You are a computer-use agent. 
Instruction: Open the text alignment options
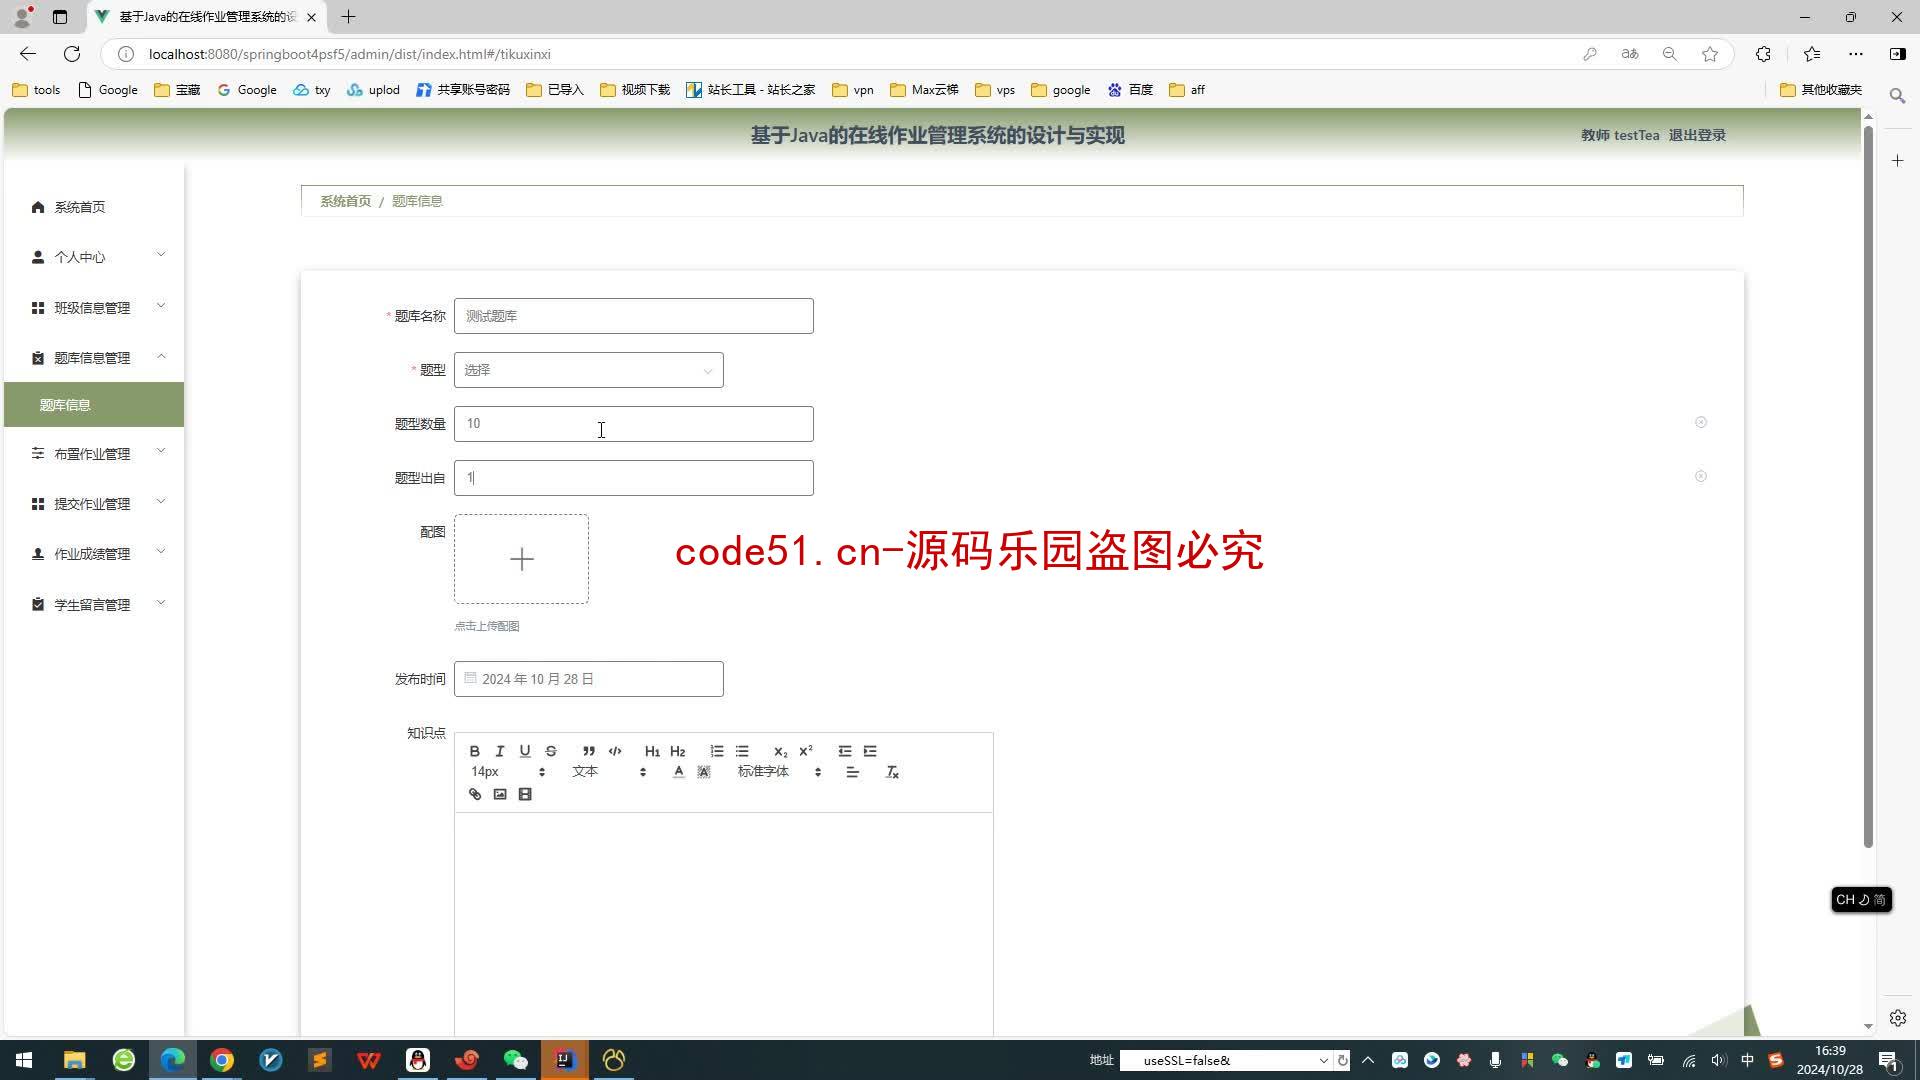(853, 772)
